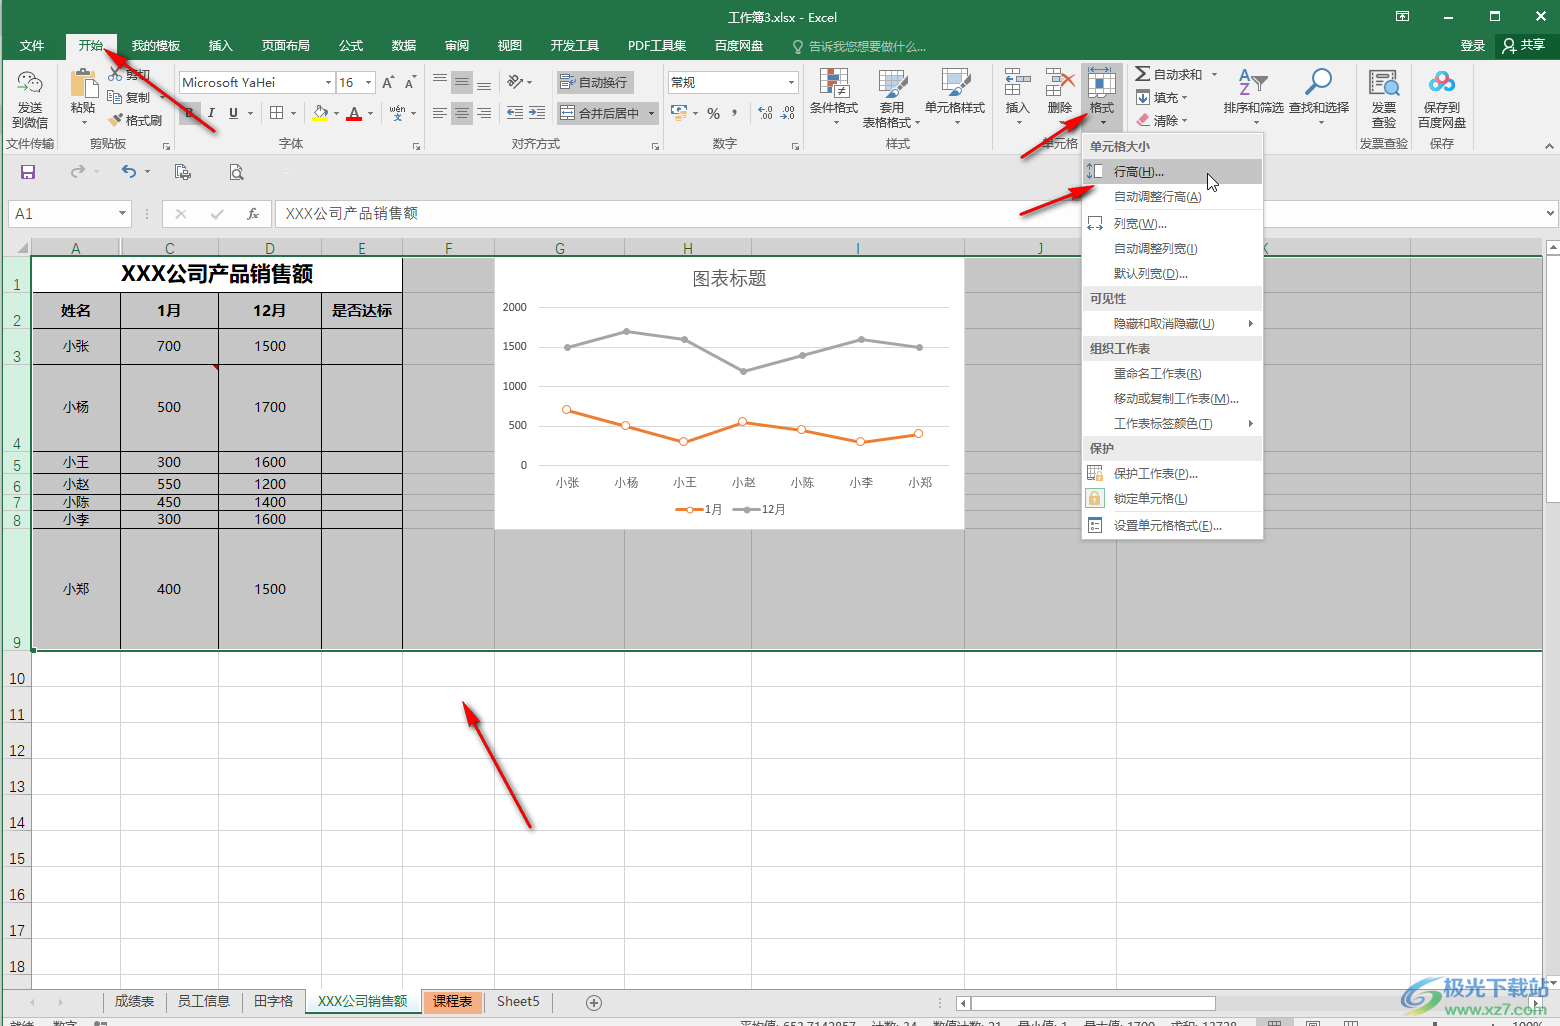Click the Format Painter (格式刷) button
The image size is (1560, 1026).
point(136,120)
